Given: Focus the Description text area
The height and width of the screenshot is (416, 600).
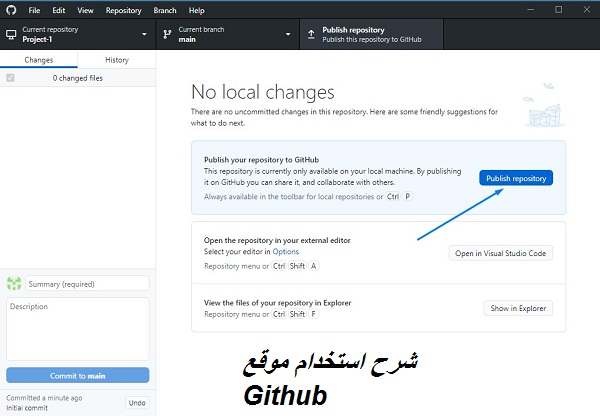Looking at the screenshot, I should 78,329.
